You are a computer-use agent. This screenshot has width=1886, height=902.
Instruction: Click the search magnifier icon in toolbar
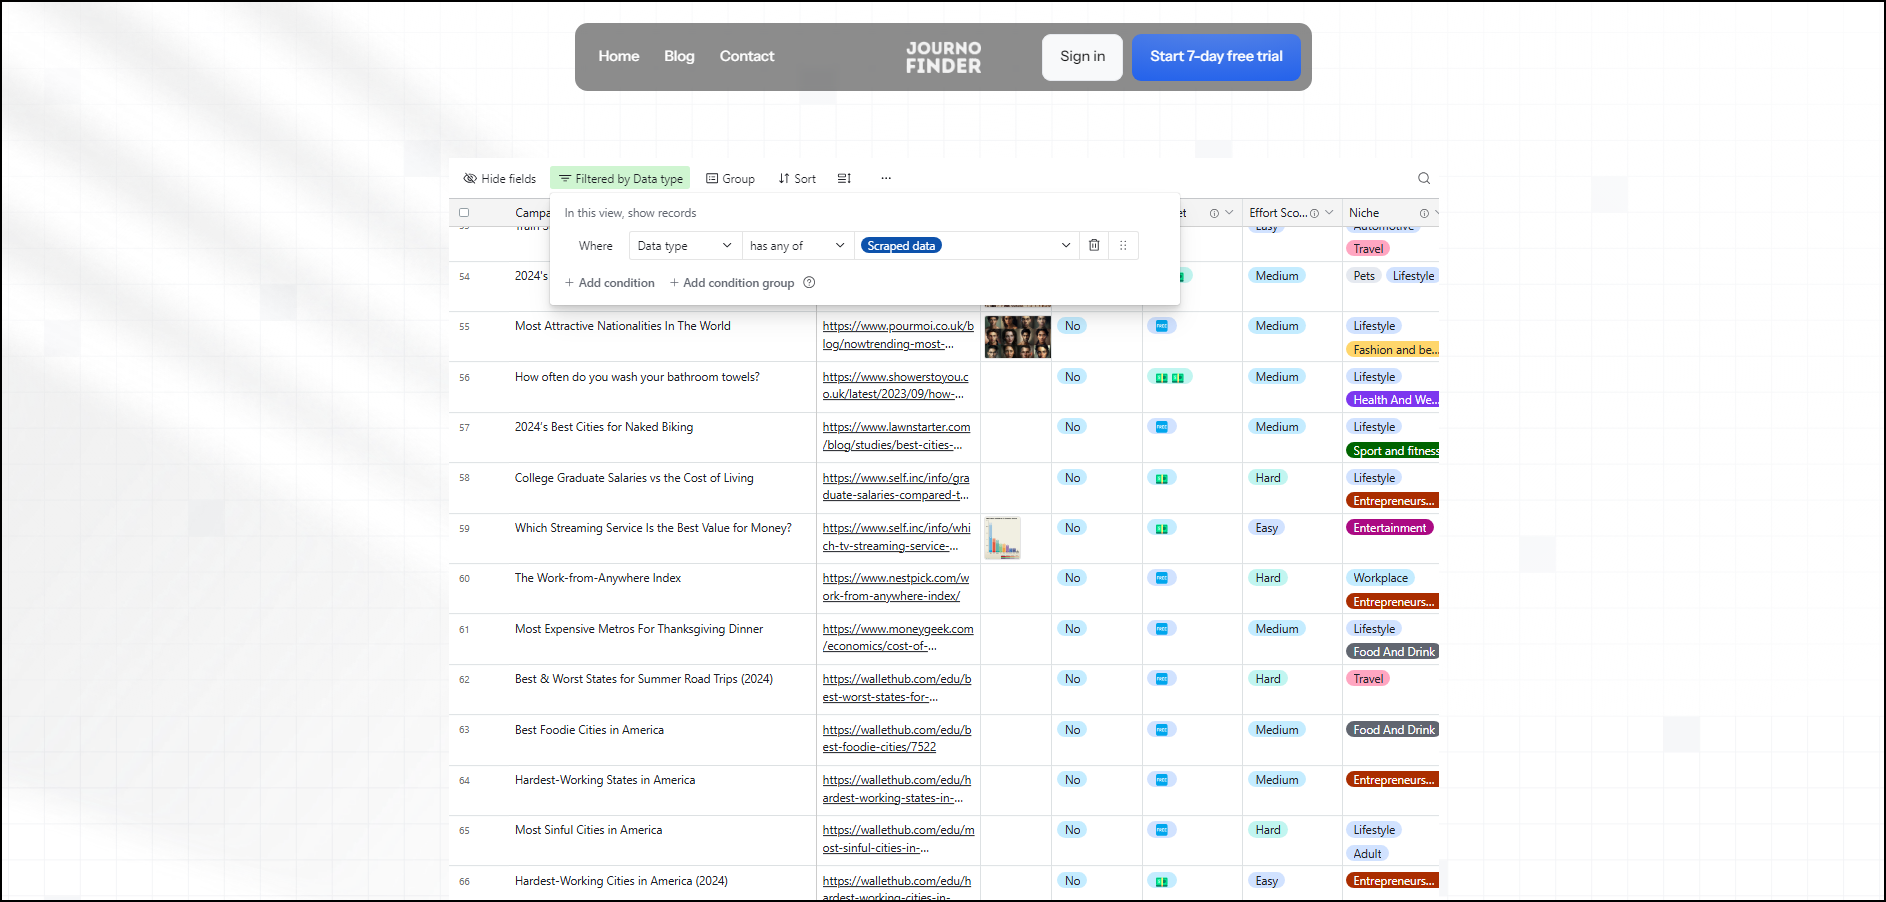tap(1424, 178)
